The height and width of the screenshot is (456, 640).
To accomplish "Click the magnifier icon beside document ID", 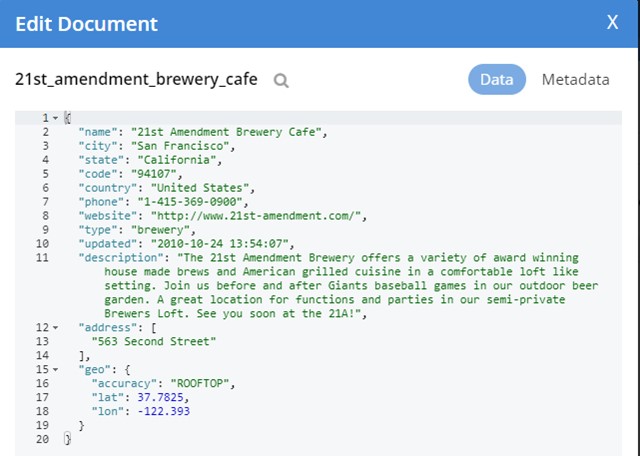I will 281,80.
